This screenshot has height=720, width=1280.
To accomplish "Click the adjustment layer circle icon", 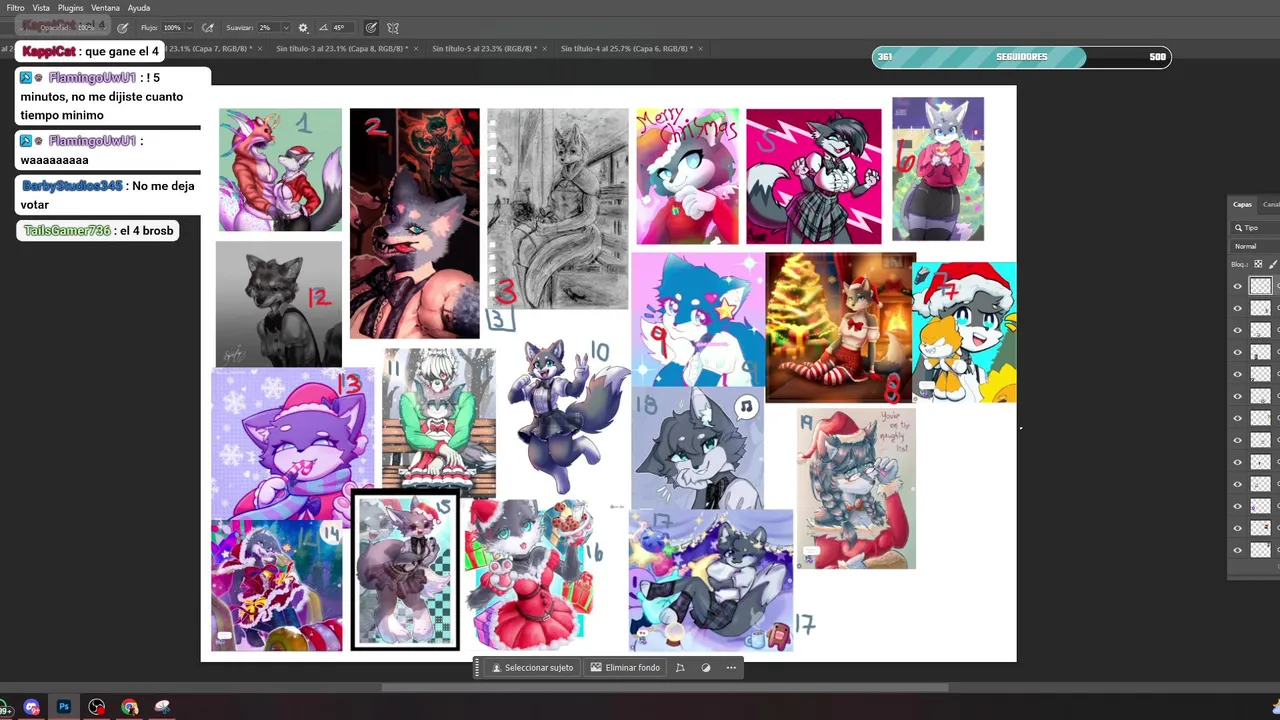I will [x=706, y=668].
